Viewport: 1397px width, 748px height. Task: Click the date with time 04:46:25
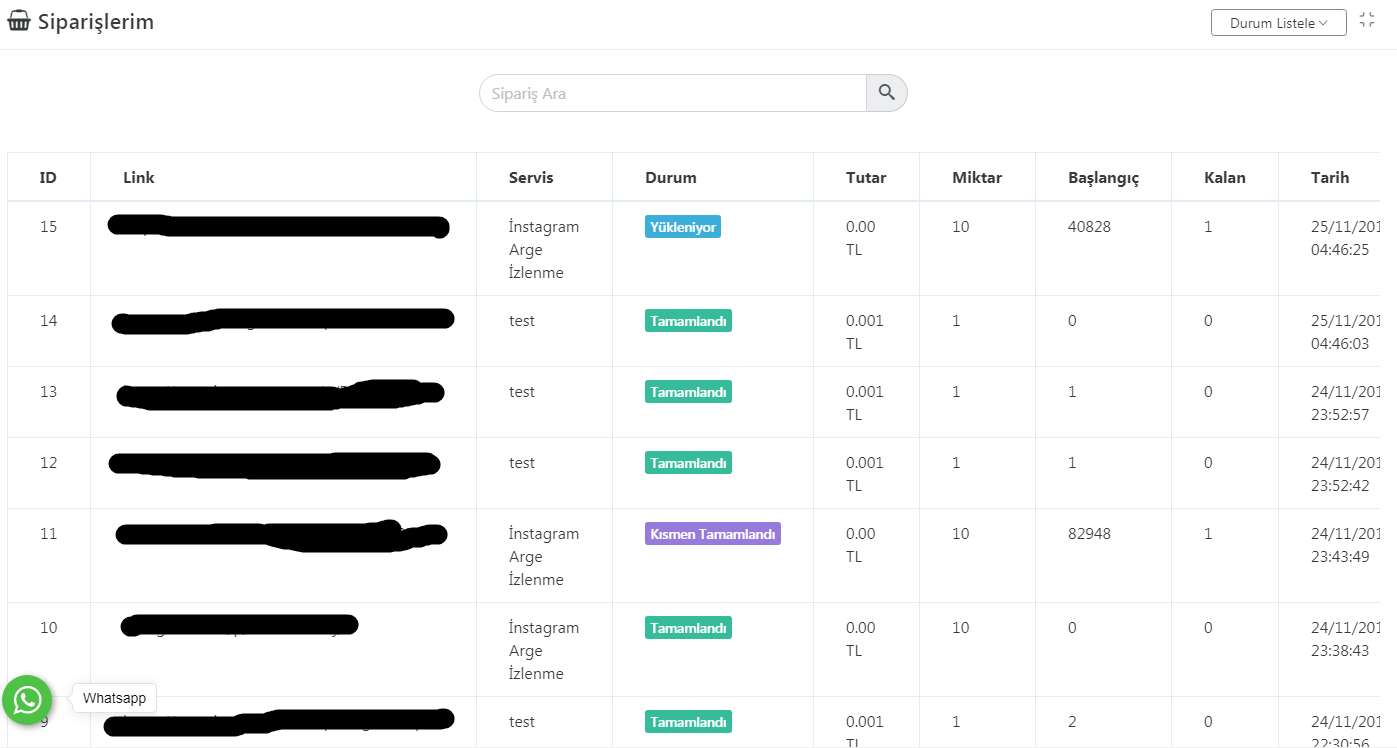coord(1345,238)
